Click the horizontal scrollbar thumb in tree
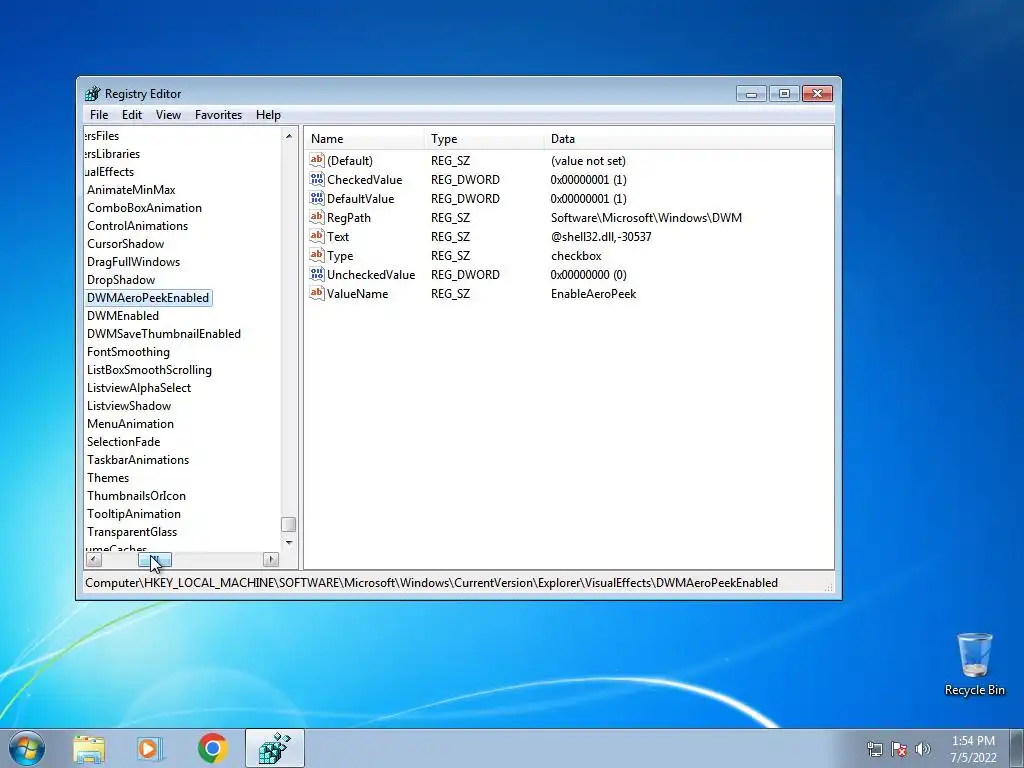 (155, 560)
